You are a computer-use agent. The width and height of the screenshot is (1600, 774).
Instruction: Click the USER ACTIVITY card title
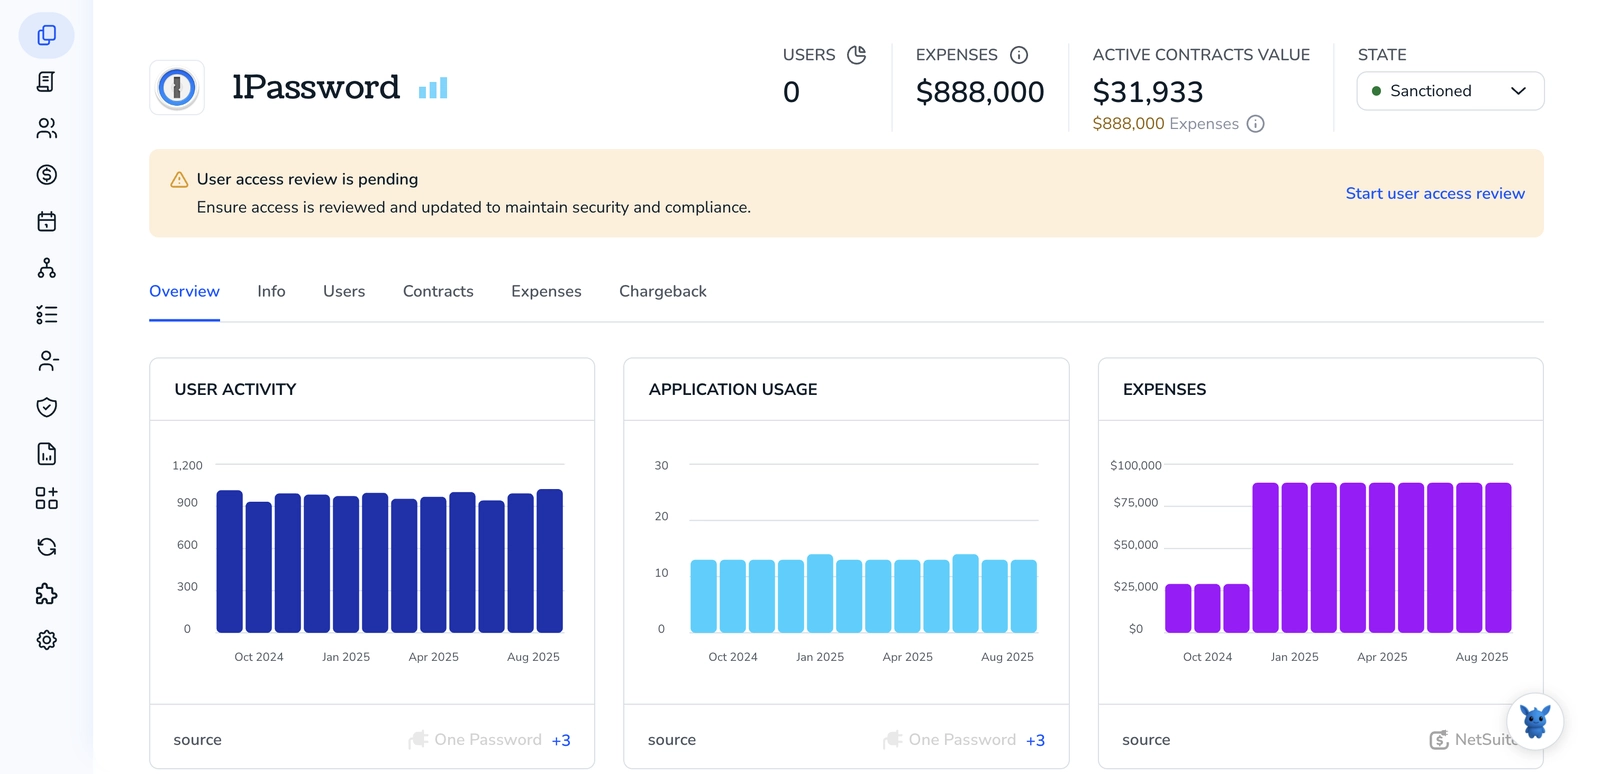coord(235,390)
